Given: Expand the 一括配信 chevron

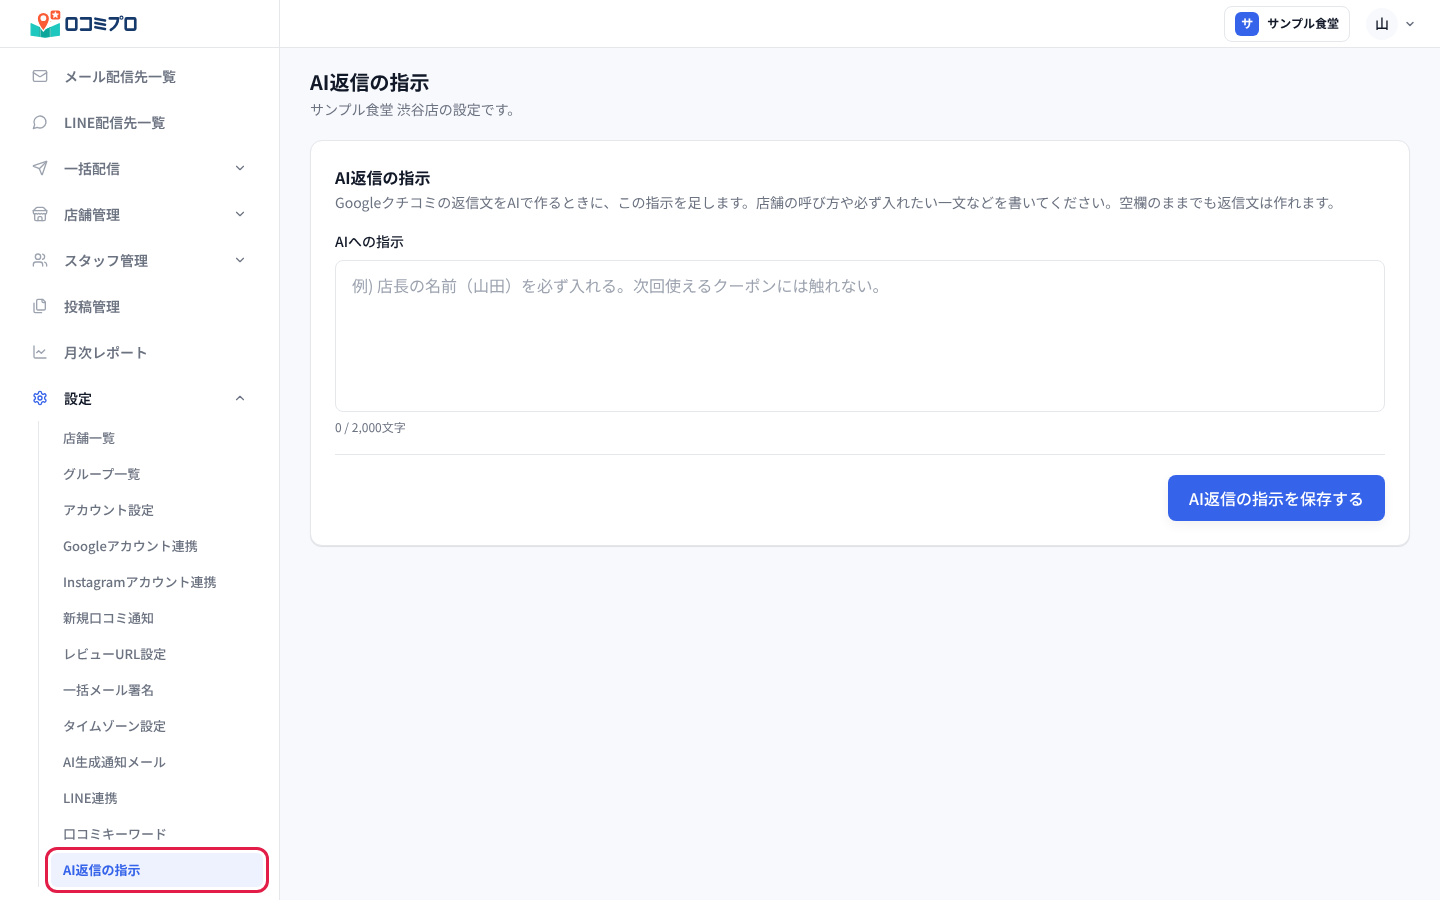Looking at the screenshot, I should (240, 168).
